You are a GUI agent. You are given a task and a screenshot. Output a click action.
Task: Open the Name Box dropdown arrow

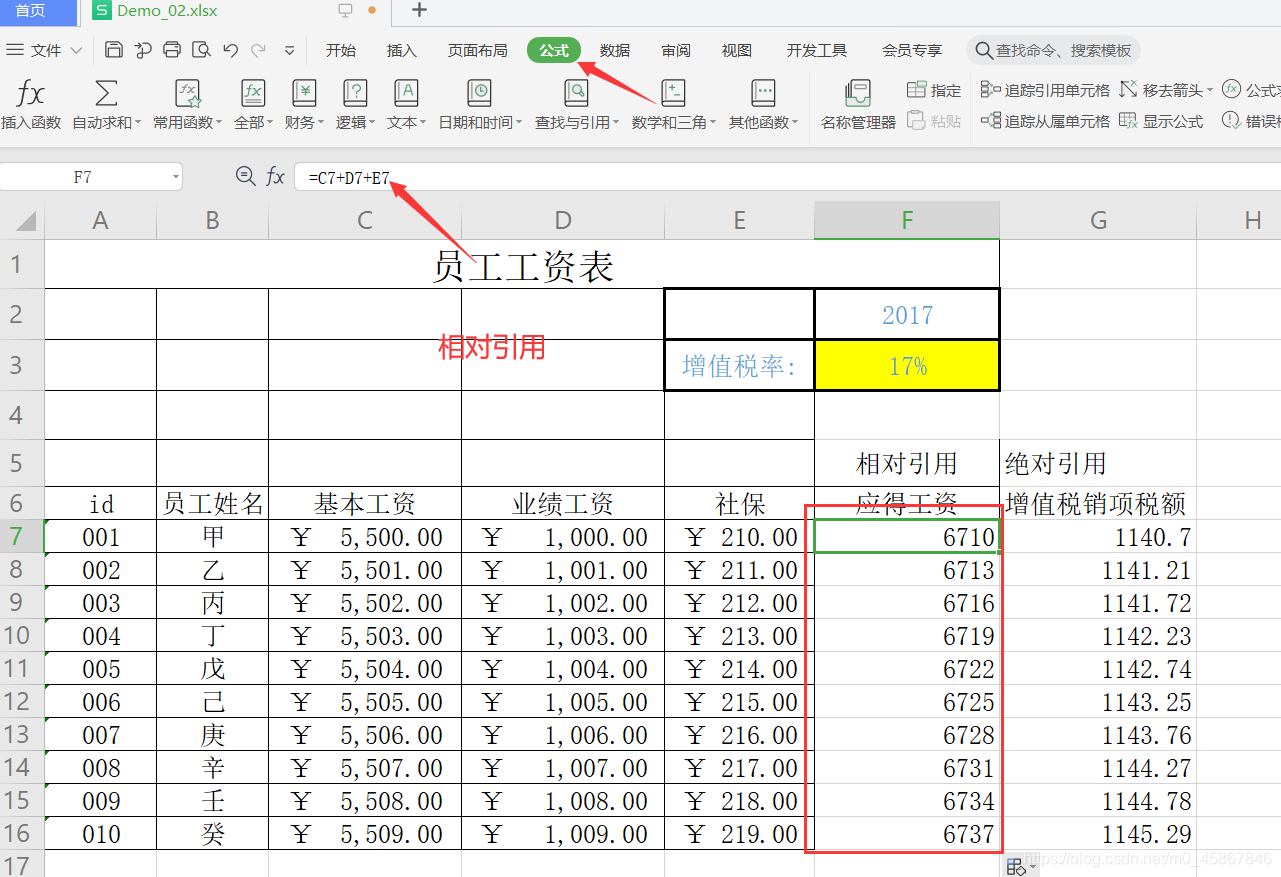pos(176,177)
